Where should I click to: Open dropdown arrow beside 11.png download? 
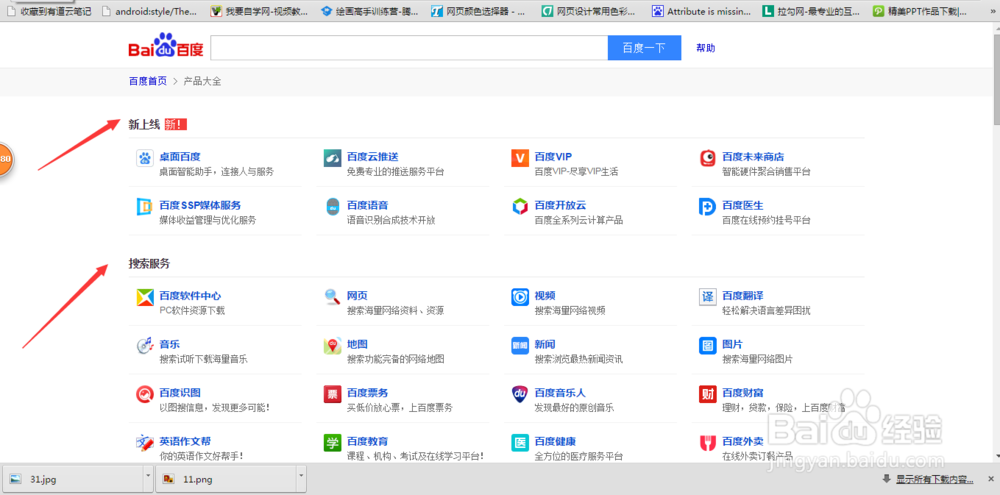tap(301, 477)
